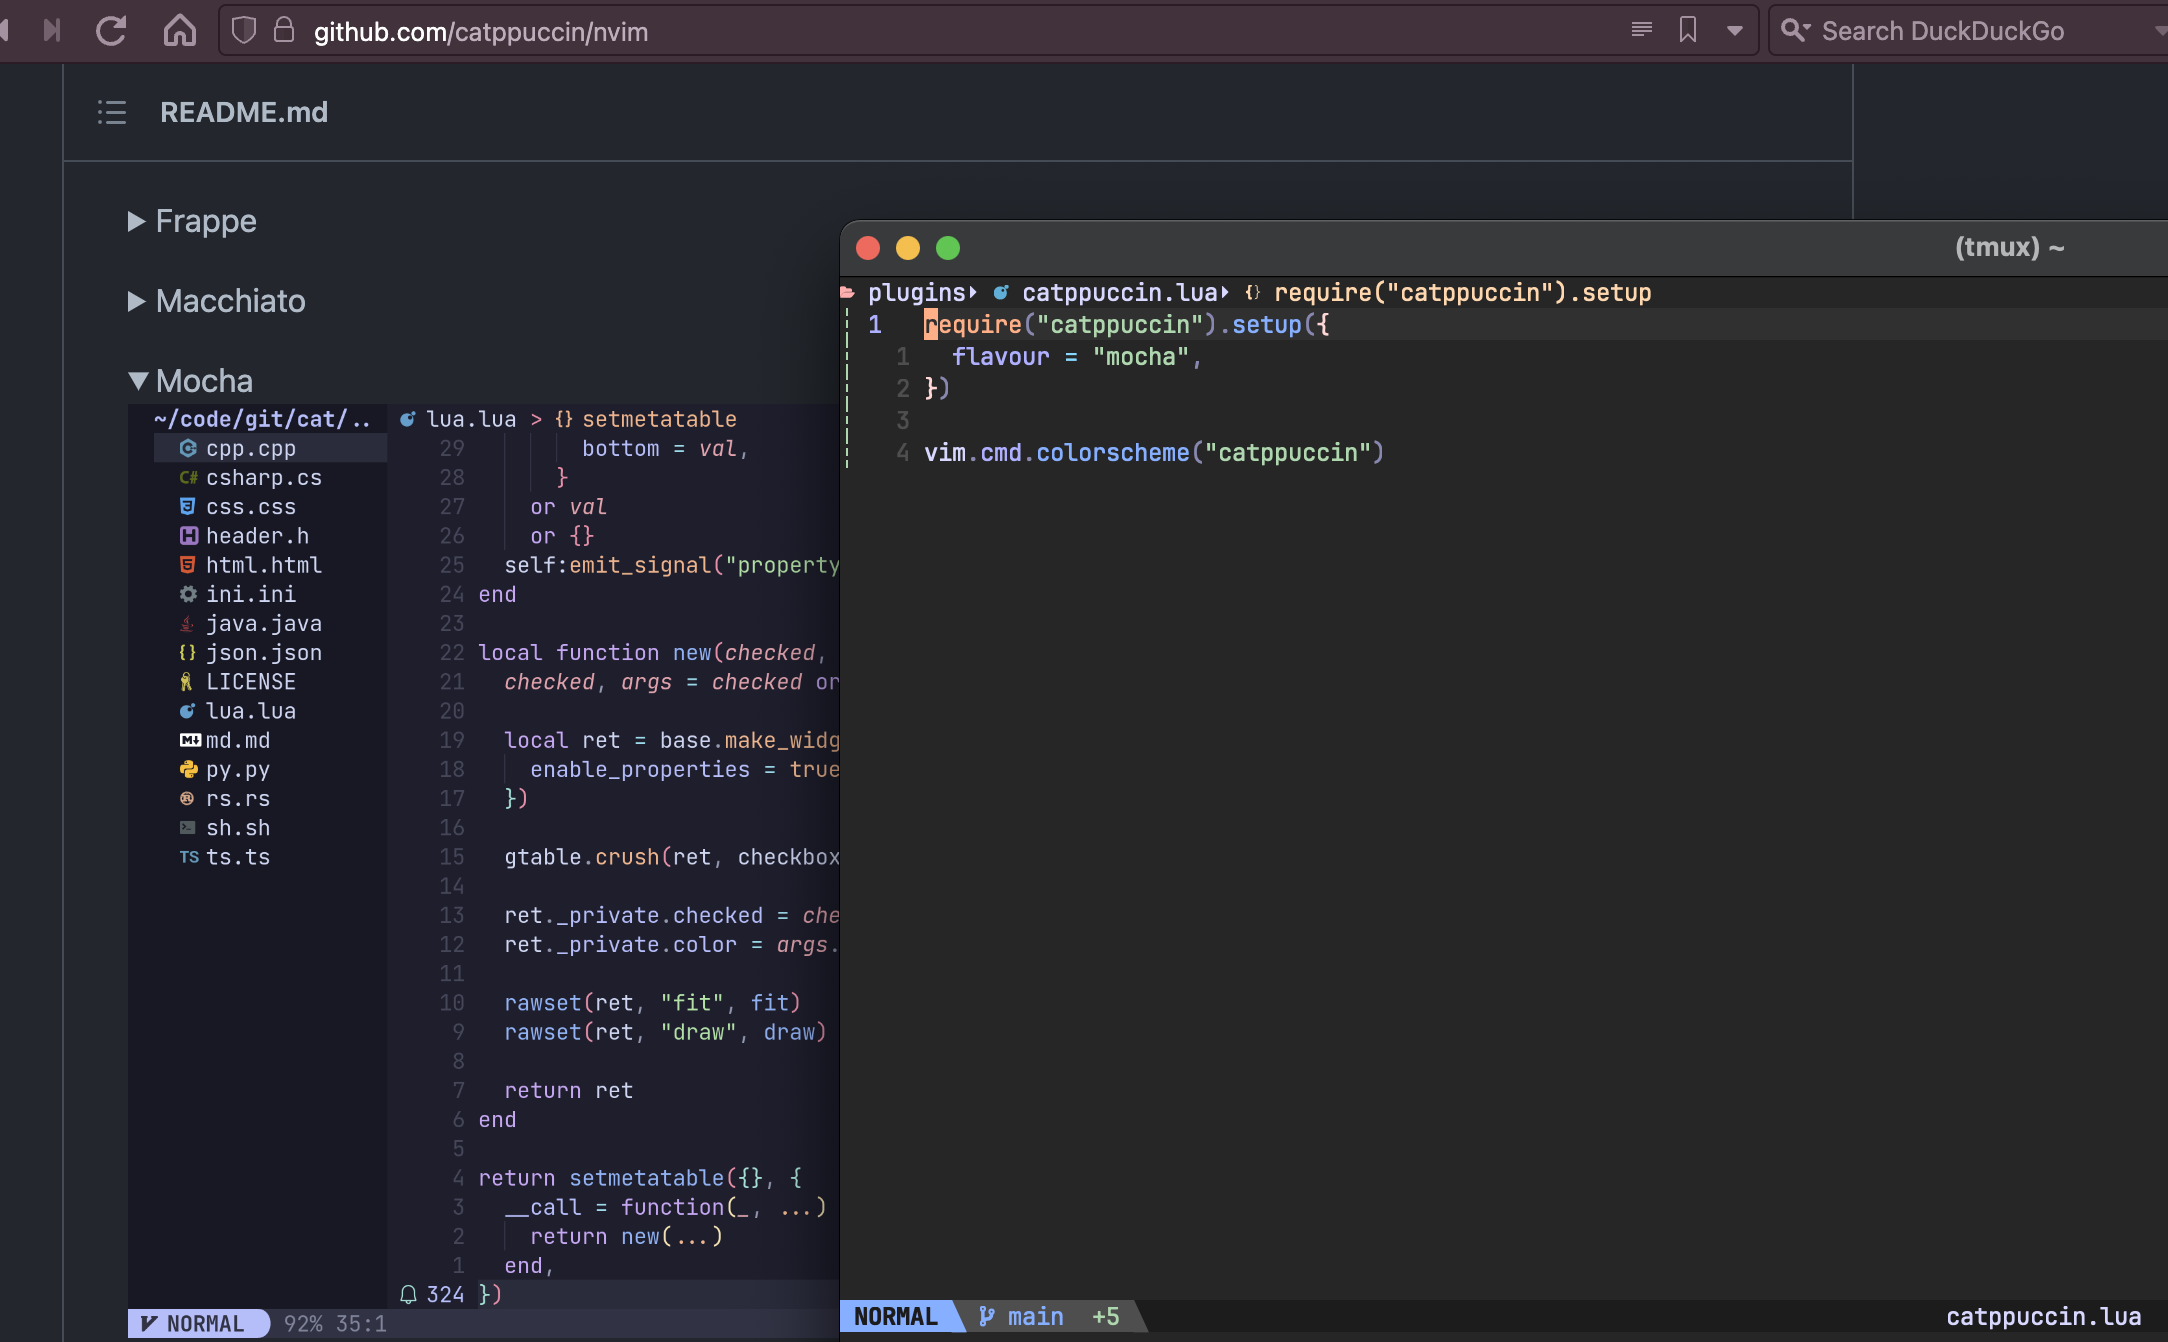Place cursor on the flavour = "mocha" line
Viewport: 2168px width, 1342px height.
[1077, 357]
